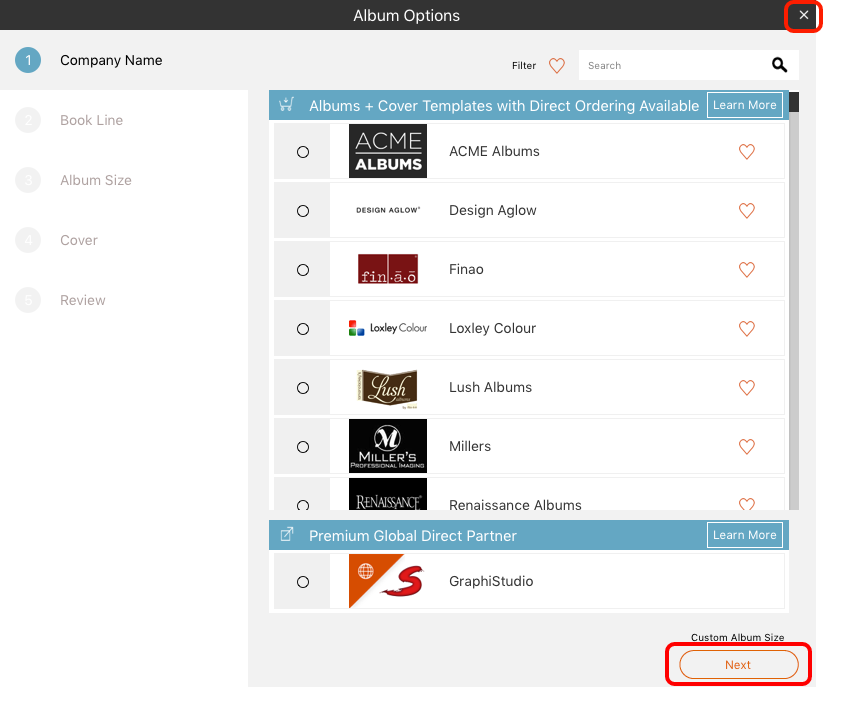Pick the Millers radio button
The image size is (844, 711).
303,447
